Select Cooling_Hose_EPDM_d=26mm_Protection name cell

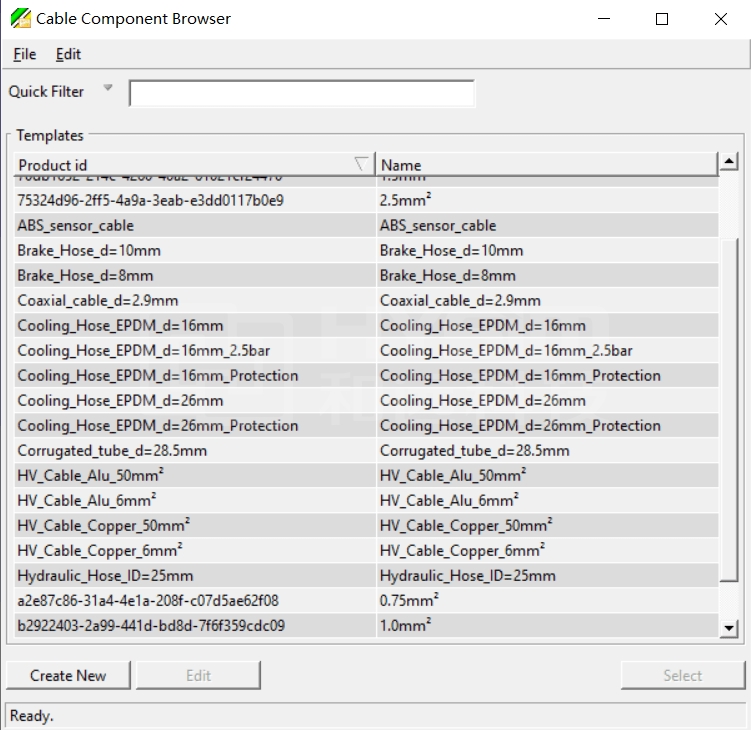(x=547, y=425)
